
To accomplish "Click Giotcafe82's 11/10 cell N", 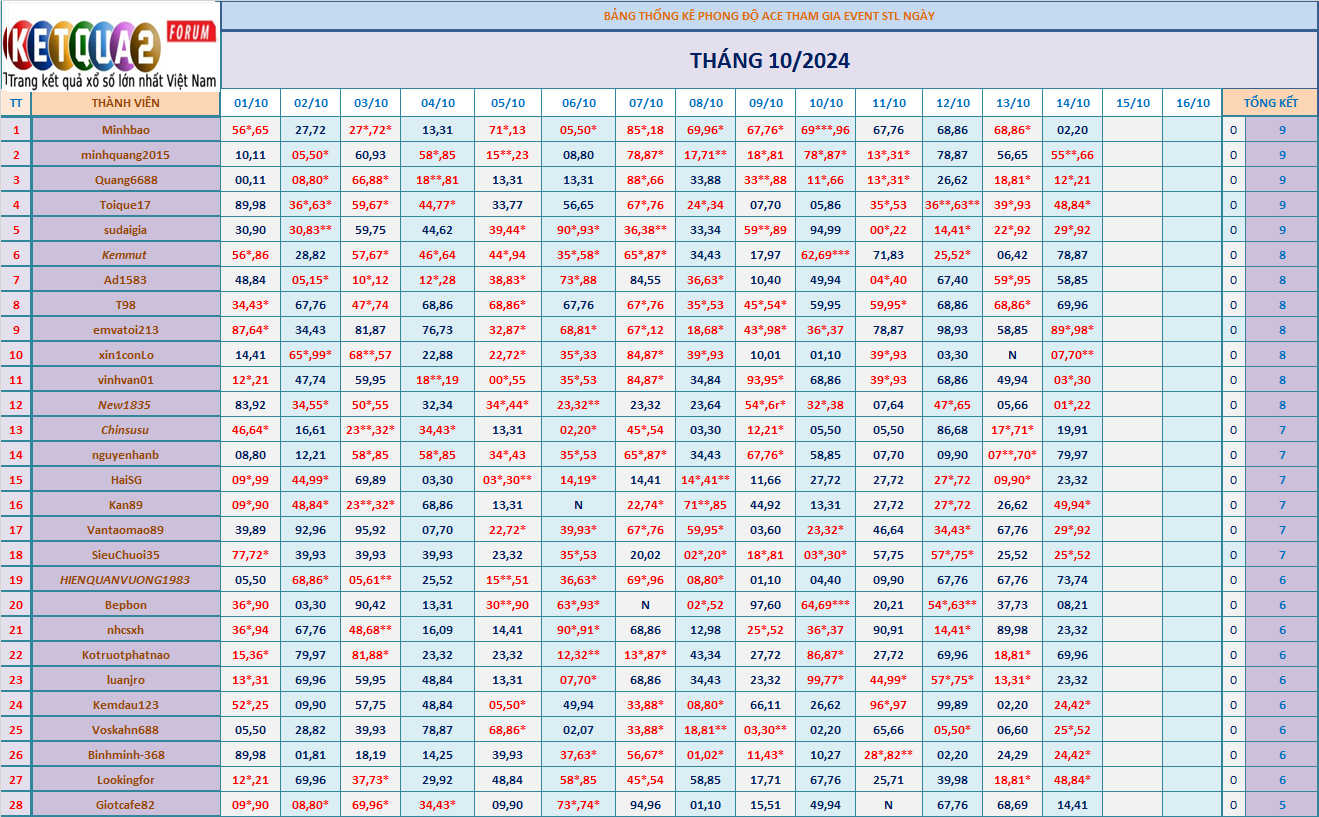I will 888,805.
